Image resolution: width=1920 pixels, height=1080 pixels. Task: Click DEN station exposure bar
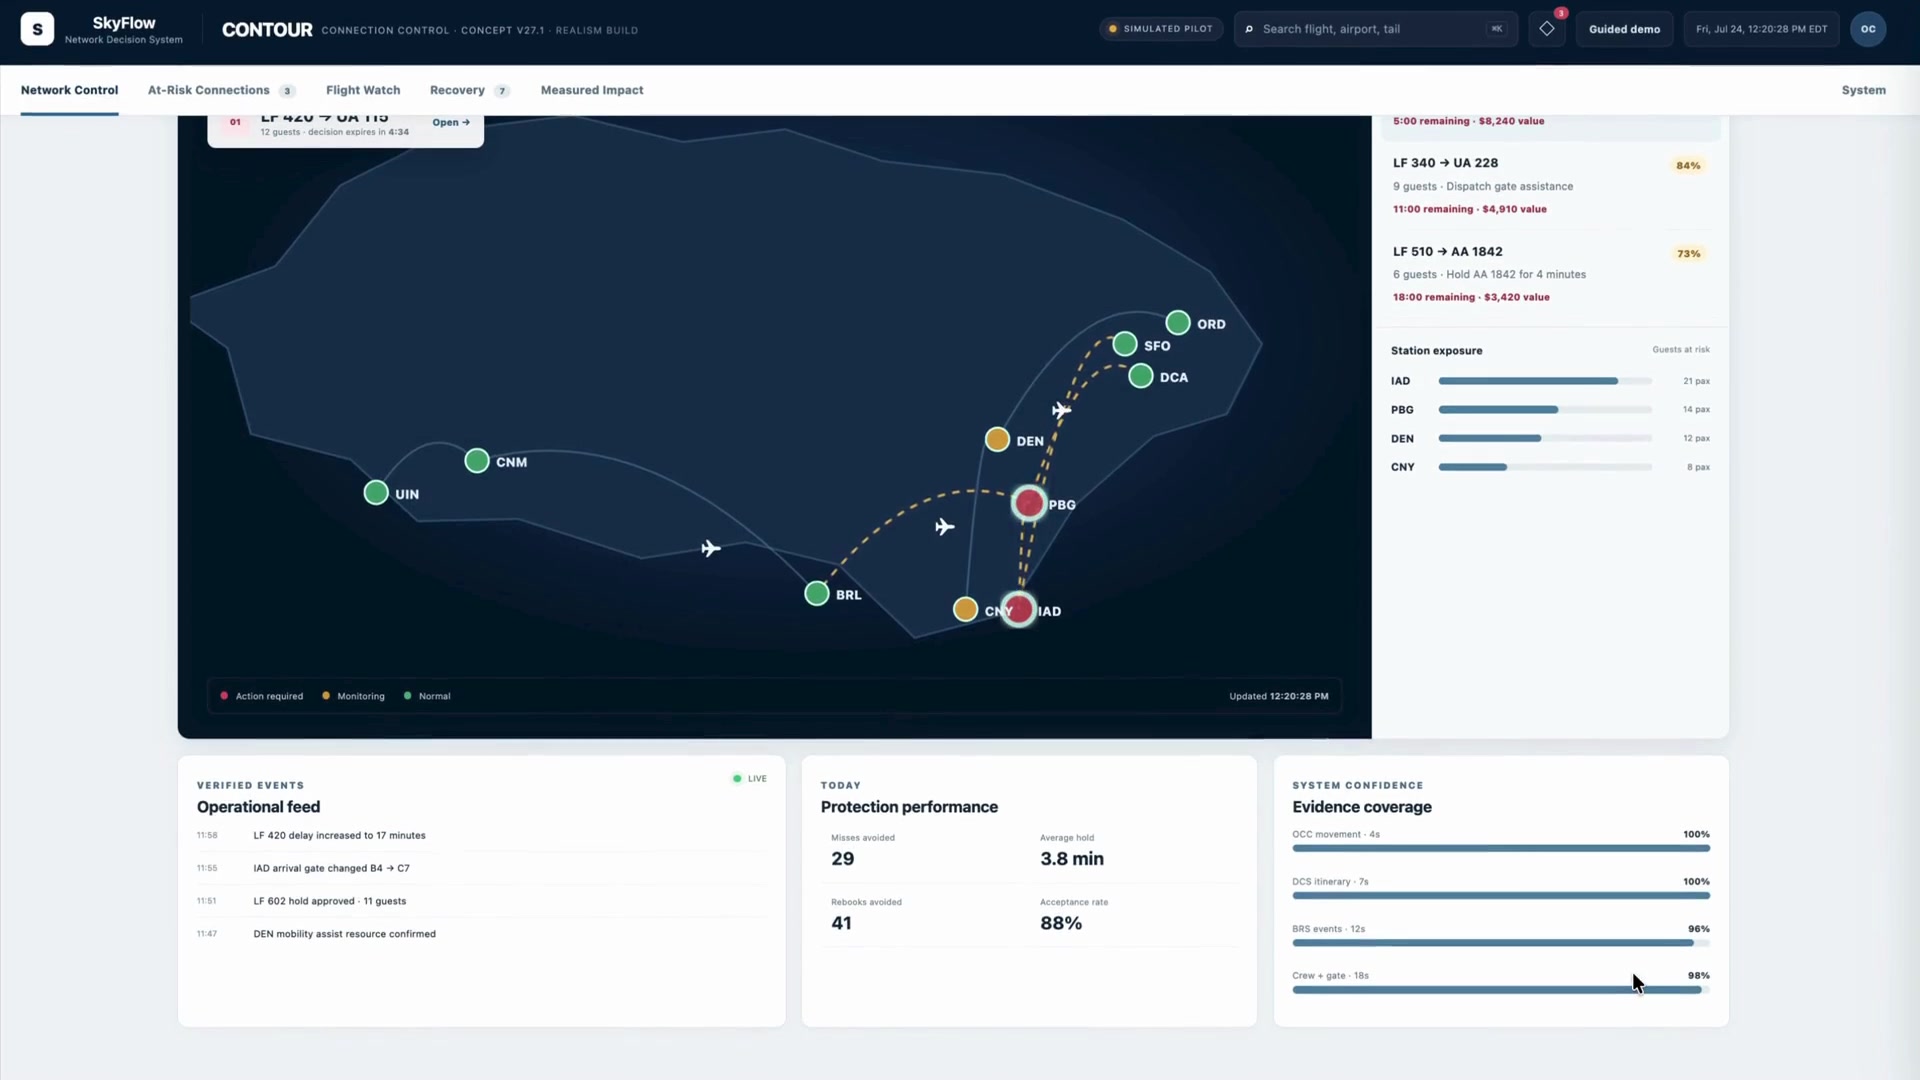1545,438
